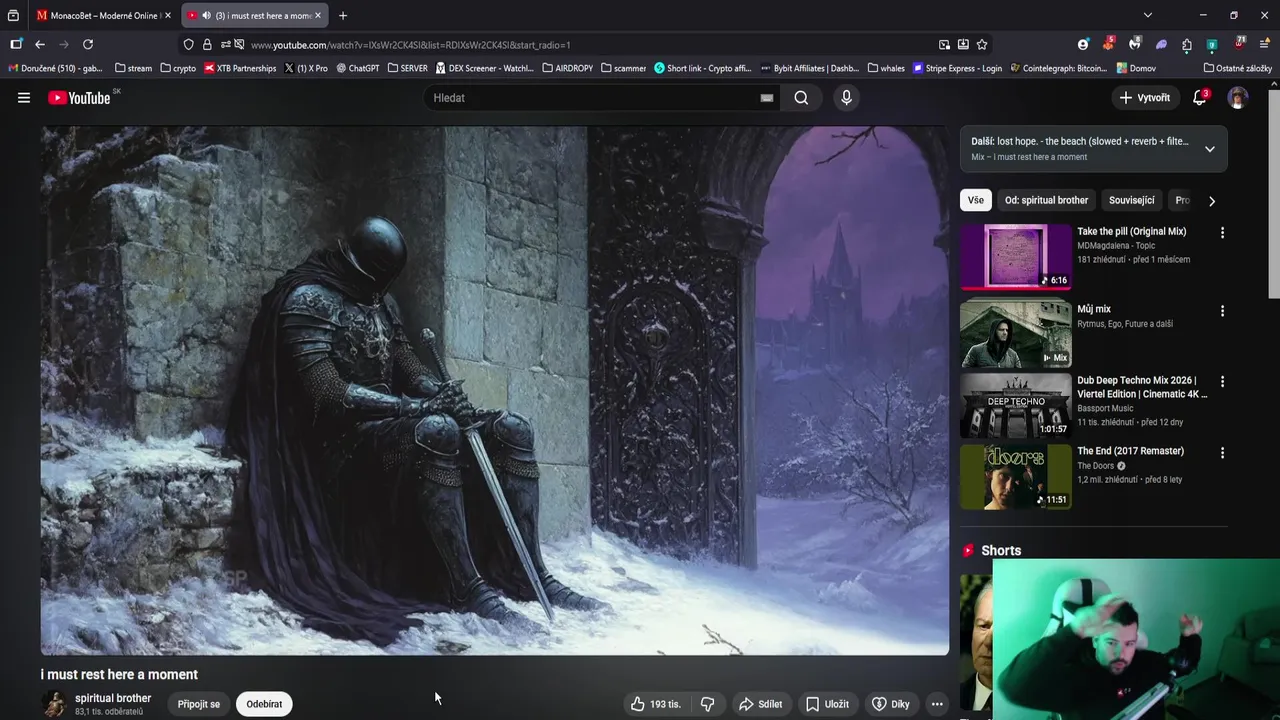Screen dimensions: 1280x720
Task: Start voice search with the microphone
Action: click(x=846, y=98)
